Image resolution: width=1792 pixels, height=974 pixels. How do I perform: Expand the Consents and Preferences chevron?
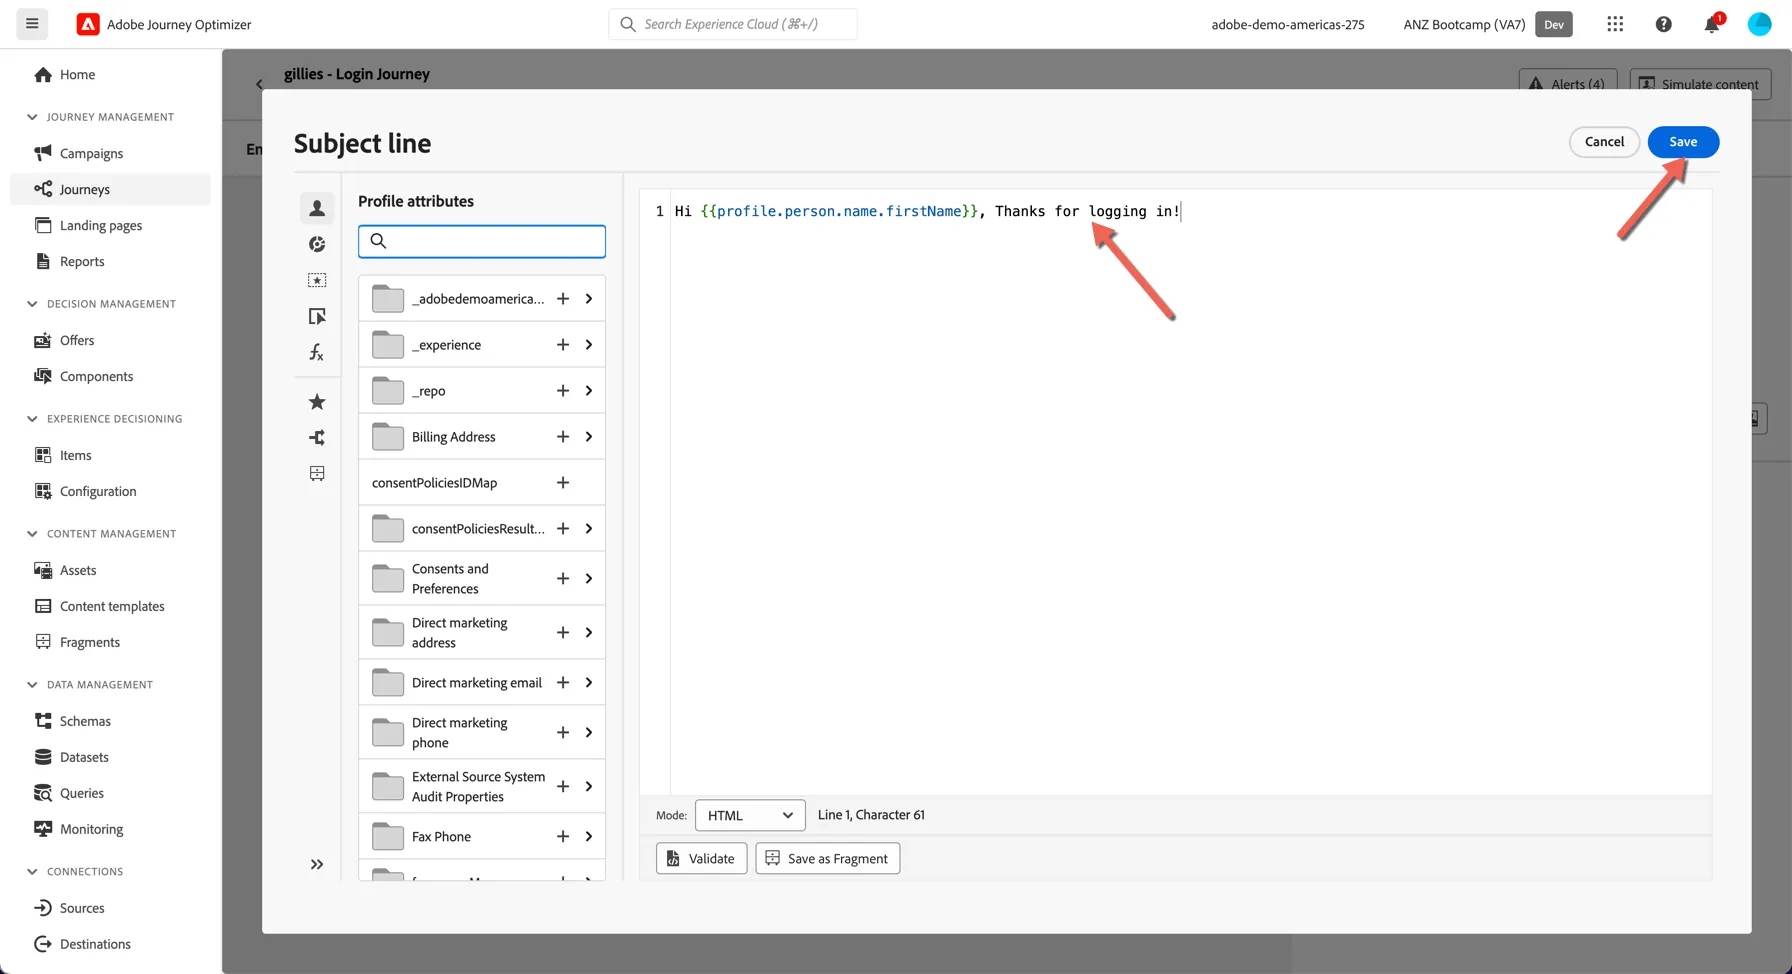[x=589, y=579]
